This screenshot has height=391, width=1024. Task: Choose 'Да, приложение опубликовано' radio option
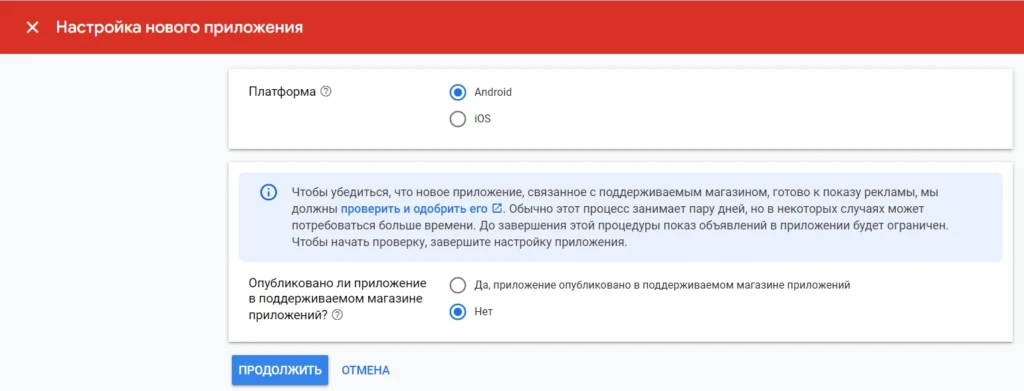458,285
